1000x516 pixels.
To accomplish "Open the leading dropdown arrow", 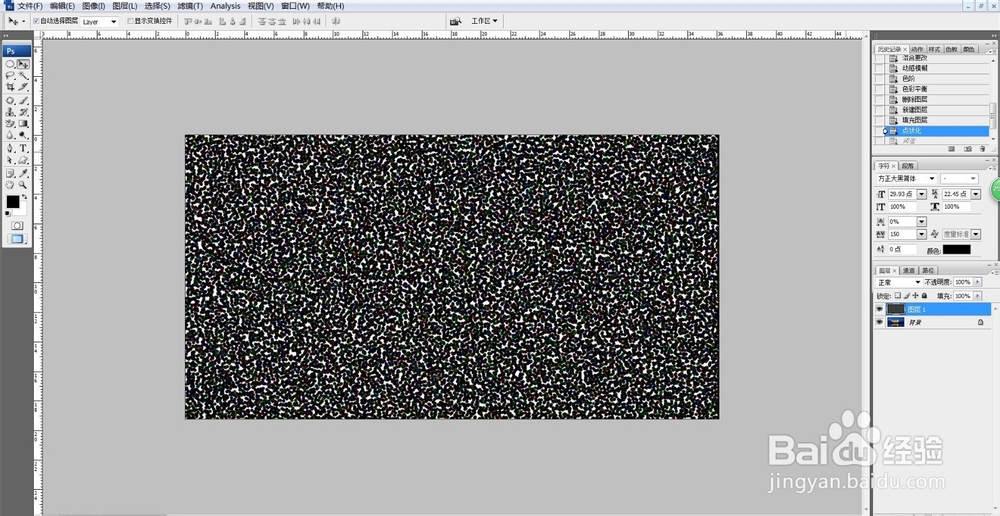I will tap(976, 194).
